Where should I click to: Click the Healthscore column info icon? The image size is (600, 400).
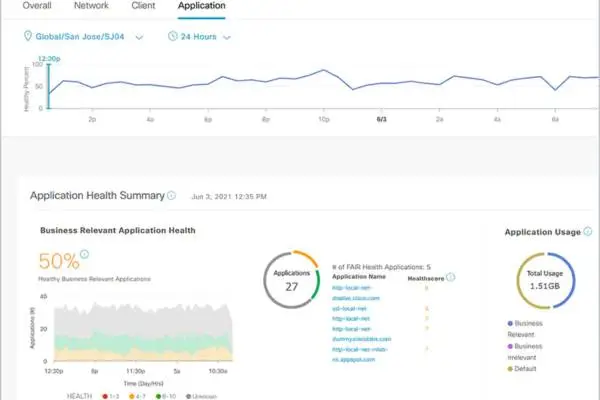450,277
